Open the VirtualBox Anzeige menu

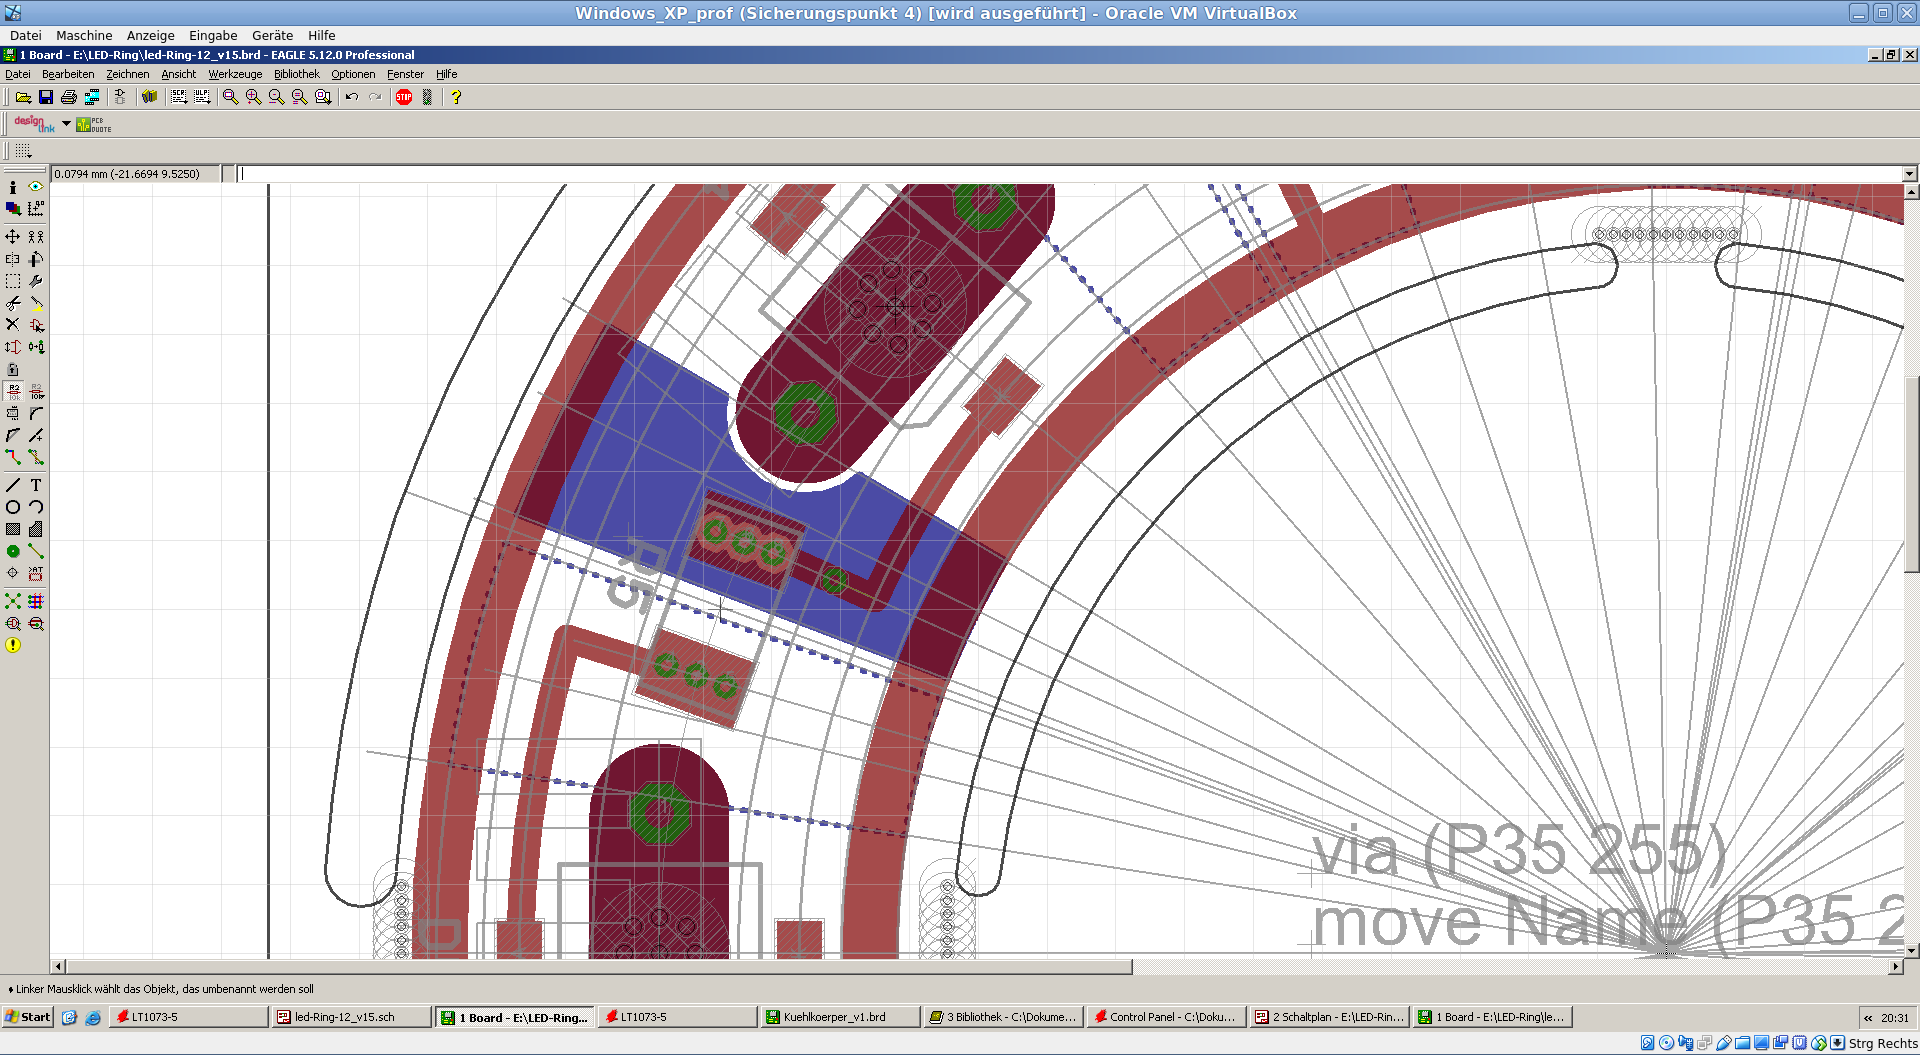click(x=150, y=35)
